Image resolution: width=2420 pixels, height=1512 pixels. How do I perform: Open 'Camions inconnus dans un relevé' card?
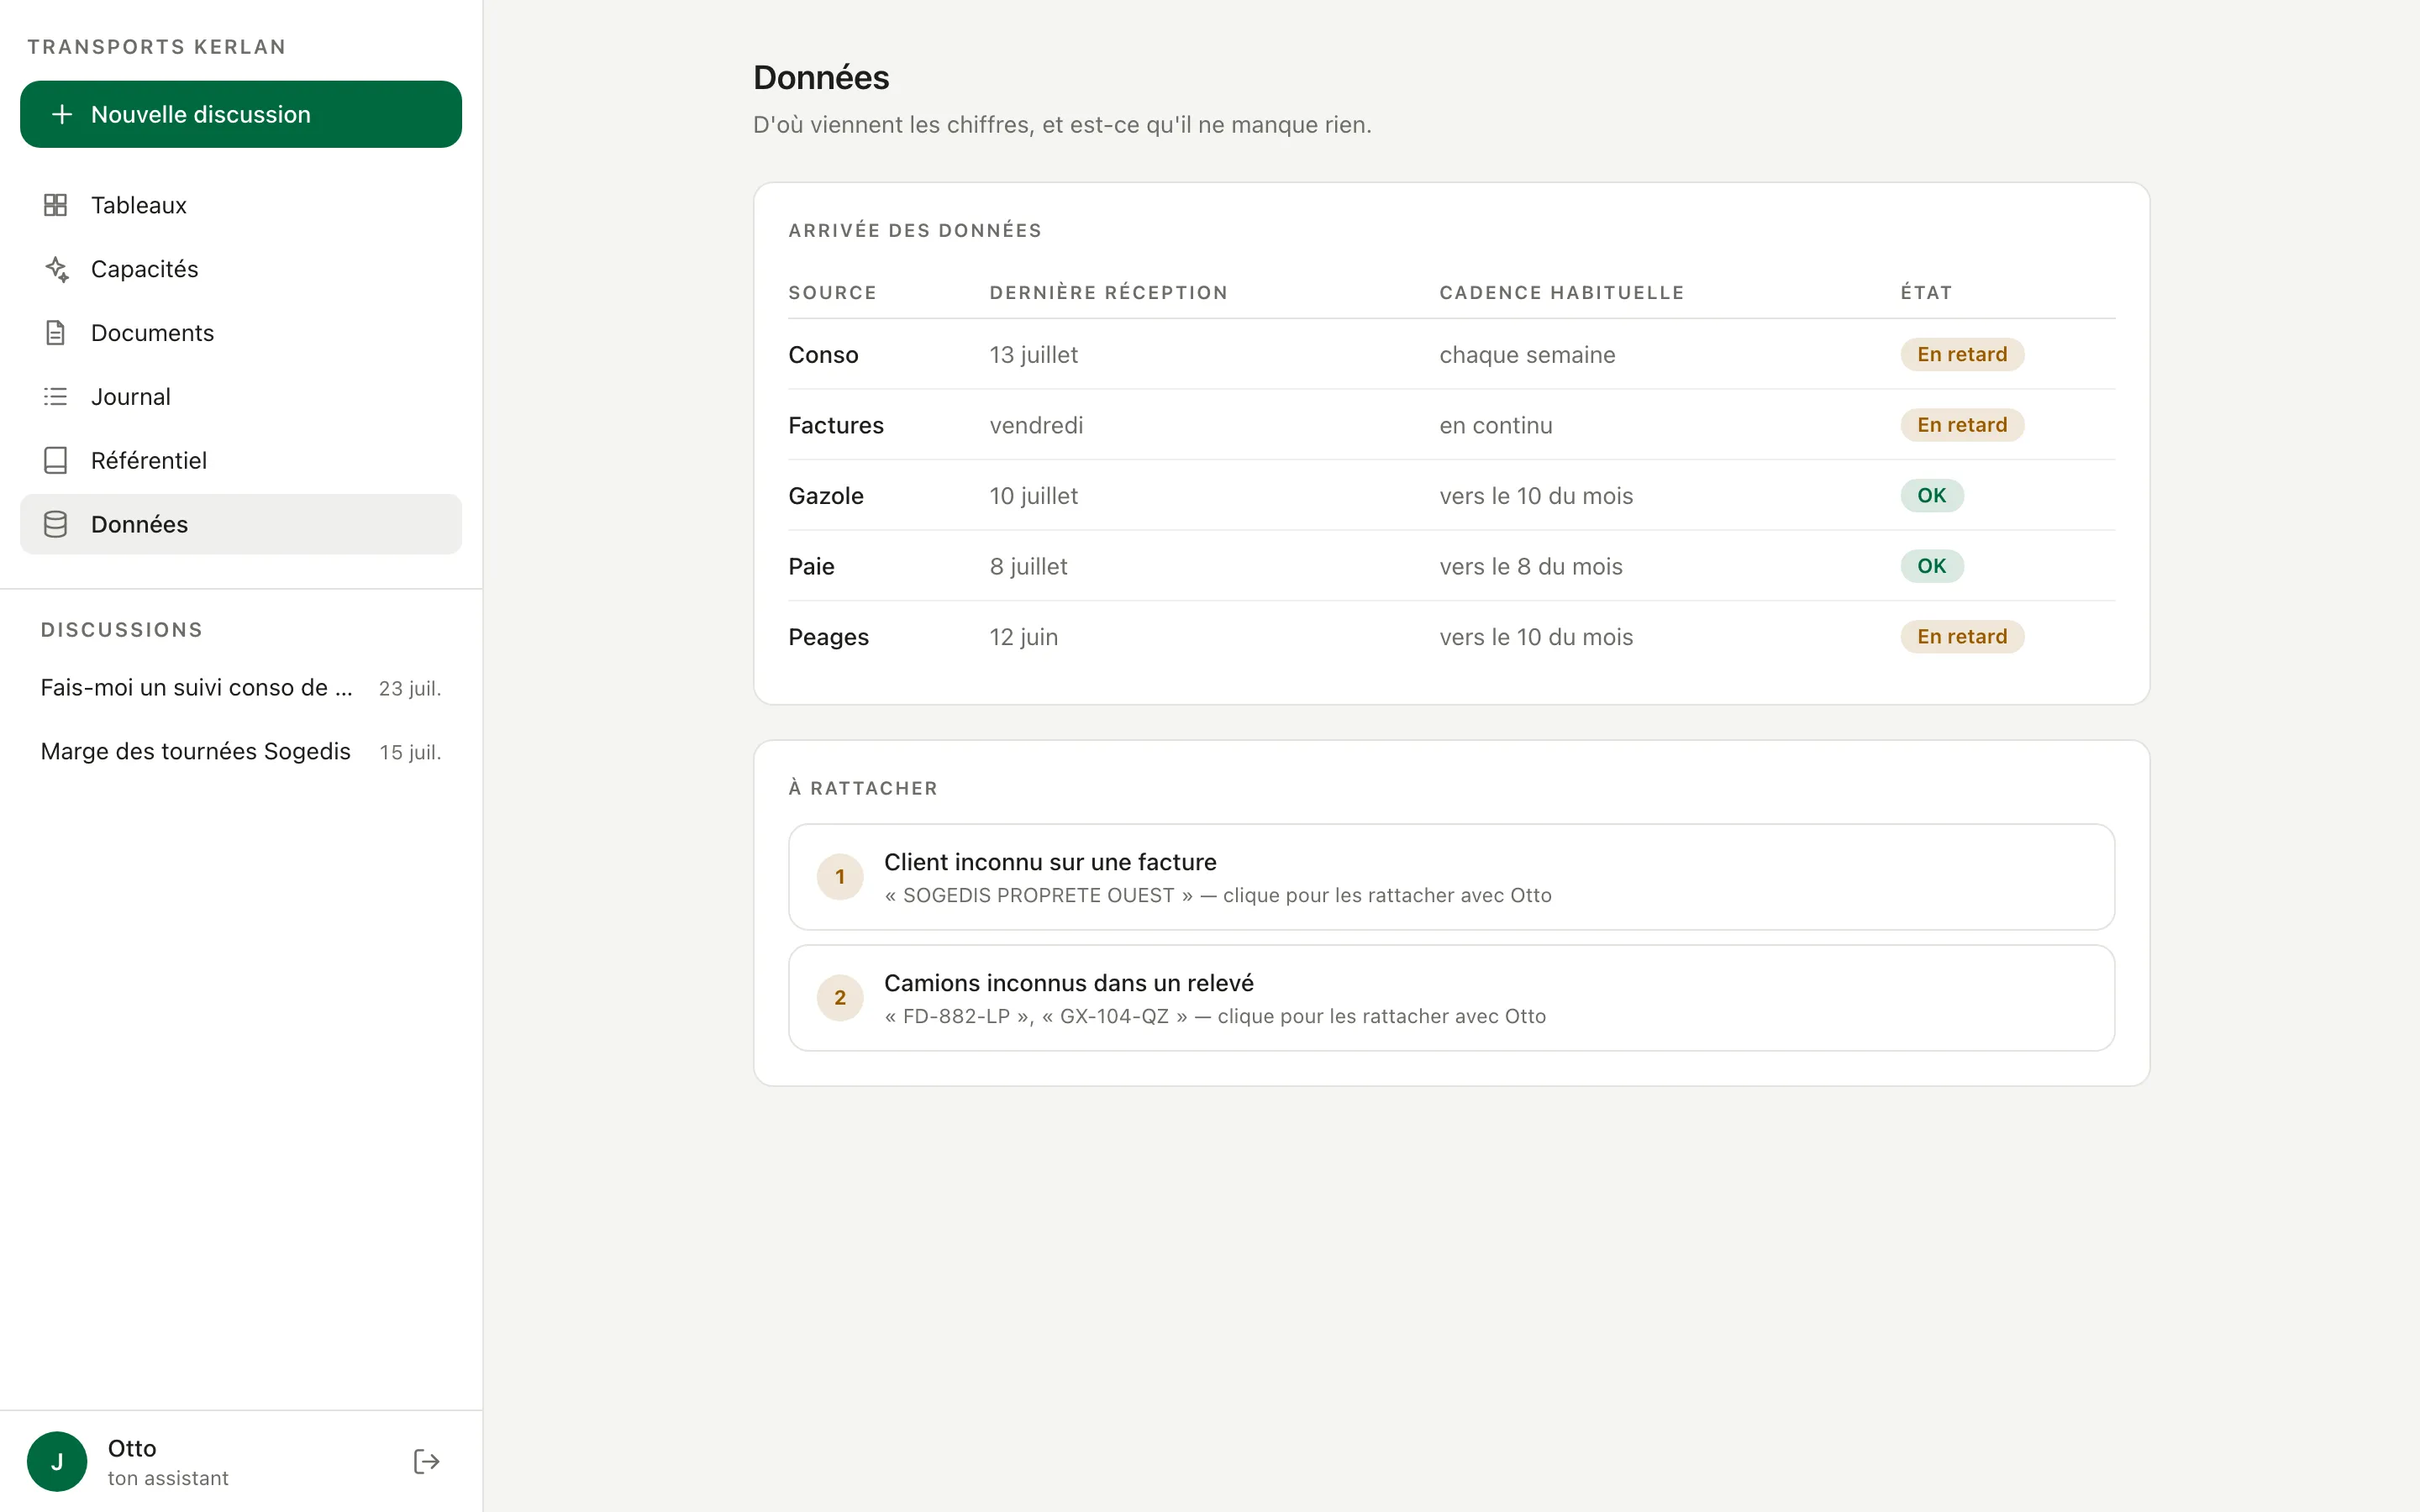click(1451, 998)
